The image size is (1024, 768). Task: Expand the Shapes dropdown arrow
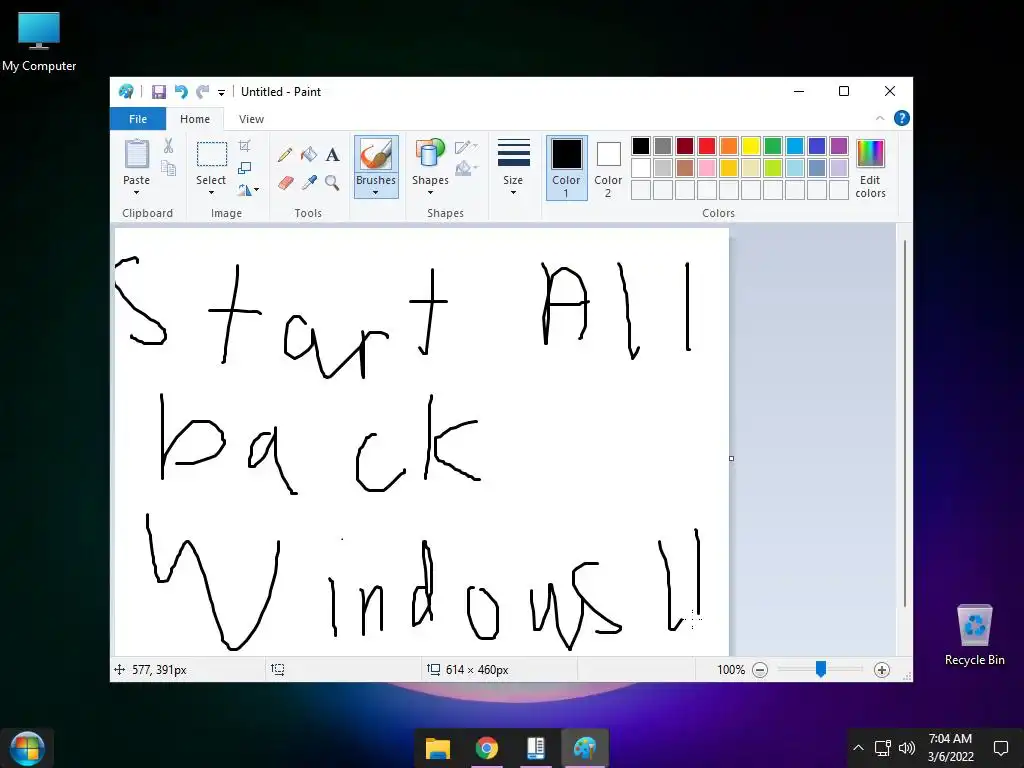[430, 193]
